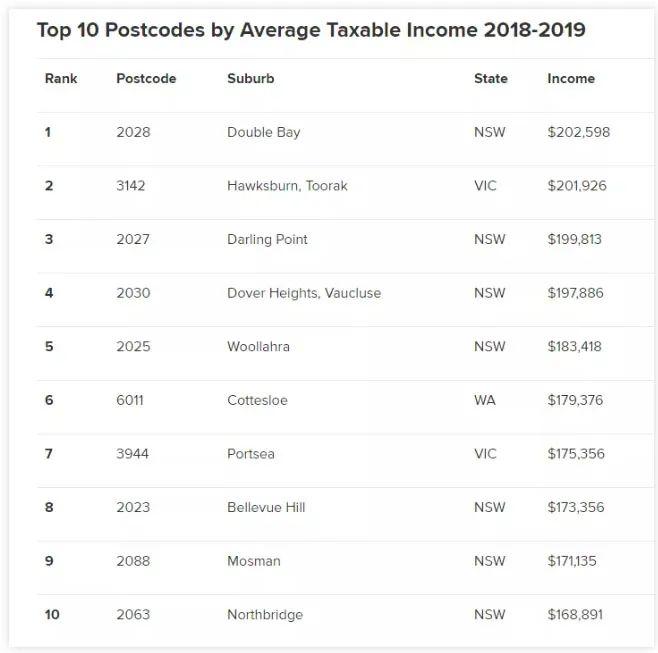Click the Northbridge suburb cell

(264, 614)
